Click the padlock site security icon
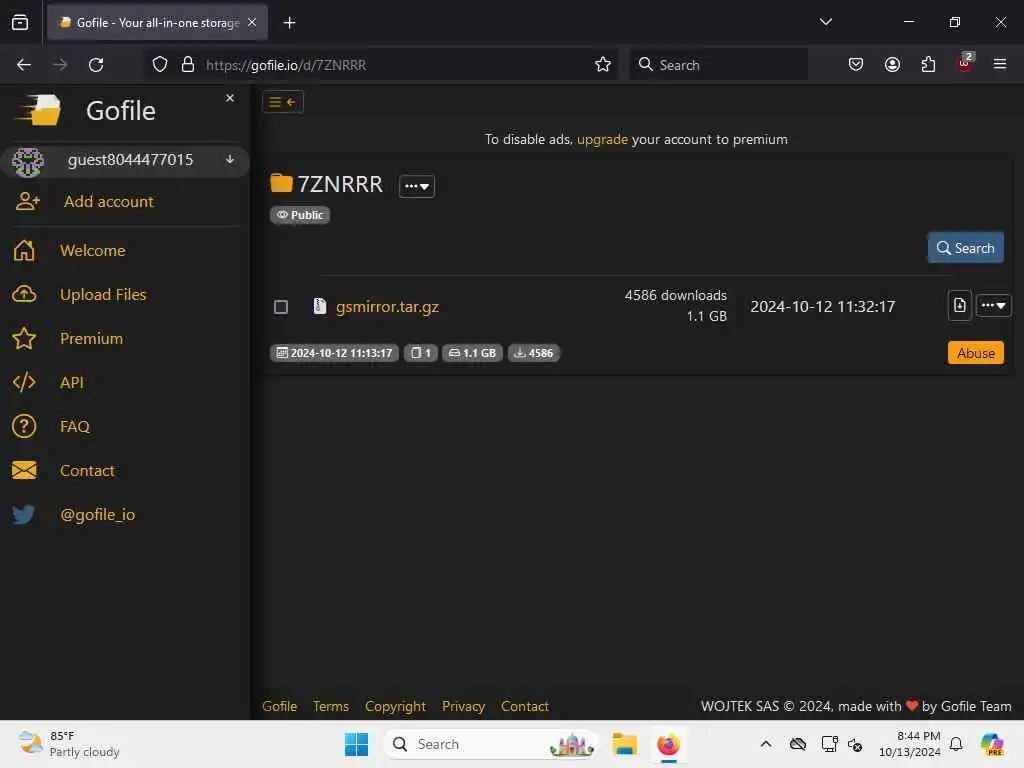1024x768 pixels. tap(188, 65)
